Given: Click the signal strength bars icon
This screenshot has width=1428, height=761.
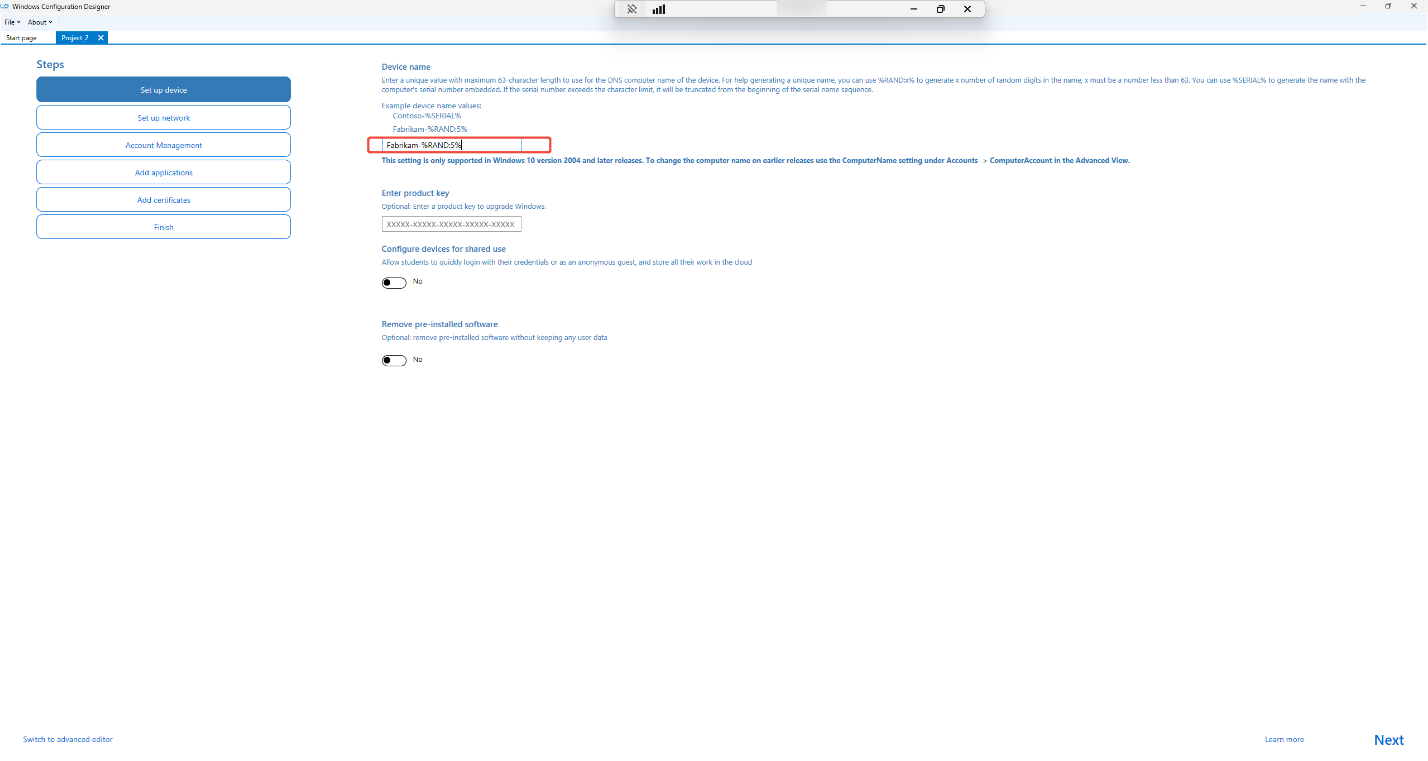Looking at the screenshot, I should click(659, 9).
